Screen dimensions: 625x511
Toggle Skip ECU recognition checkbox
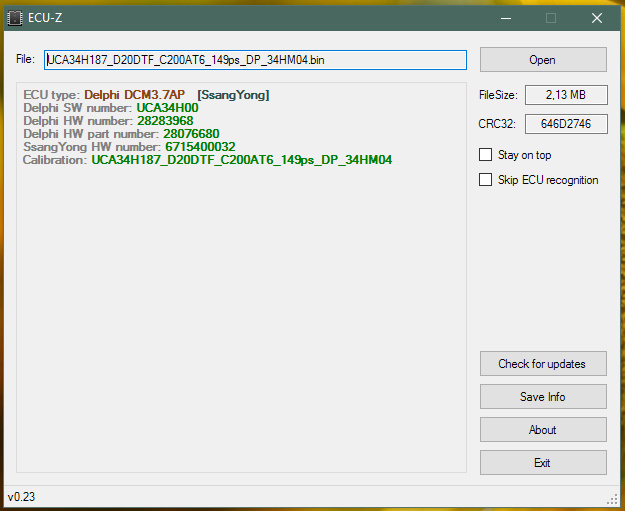click(x=485, y=180)
